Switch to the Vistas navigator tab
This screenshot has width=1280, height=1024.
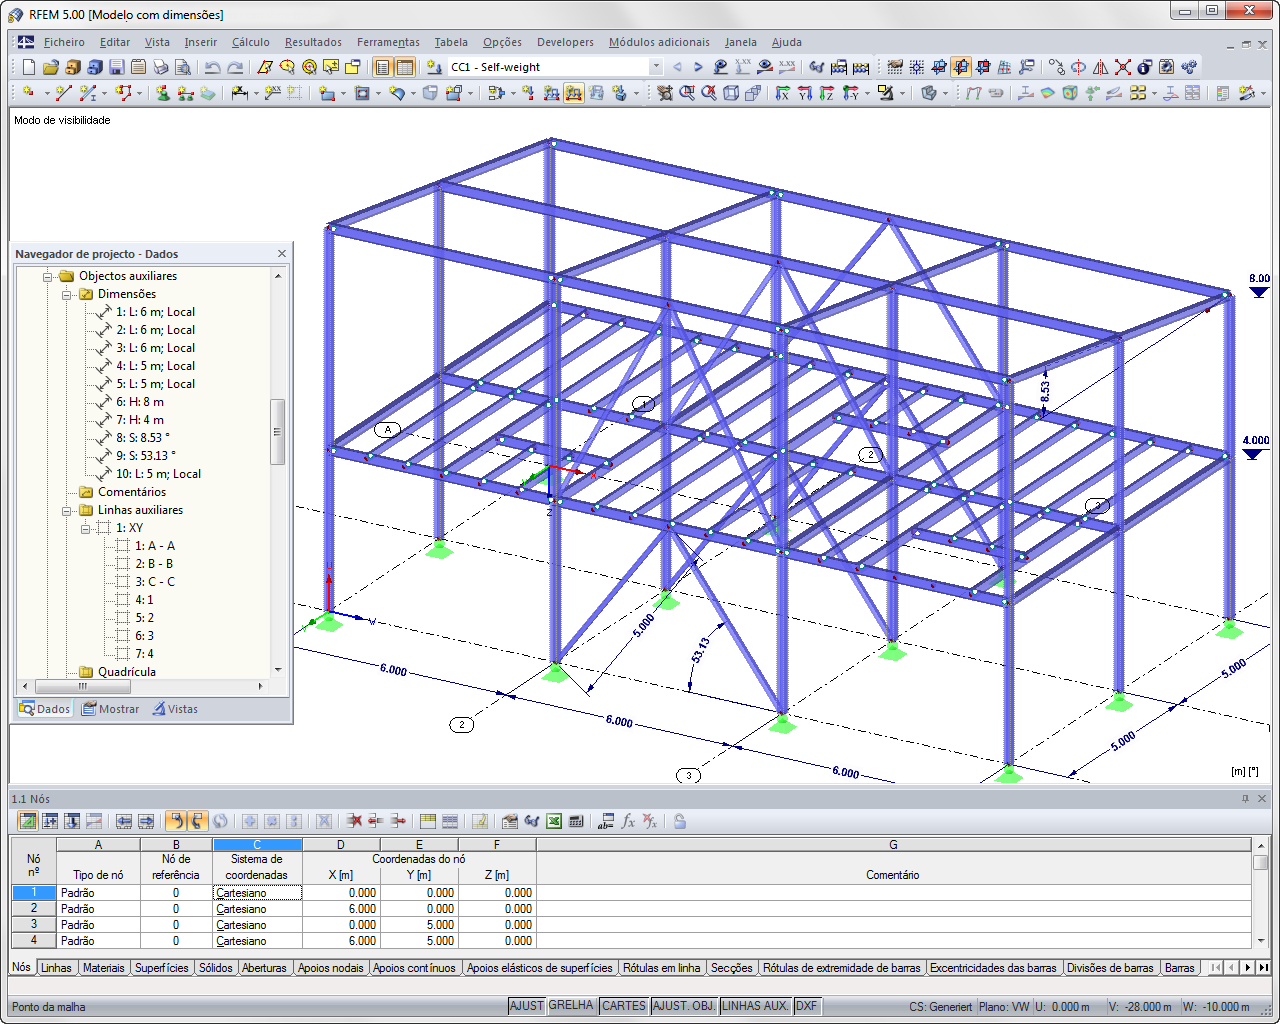[x=175, y=709]
